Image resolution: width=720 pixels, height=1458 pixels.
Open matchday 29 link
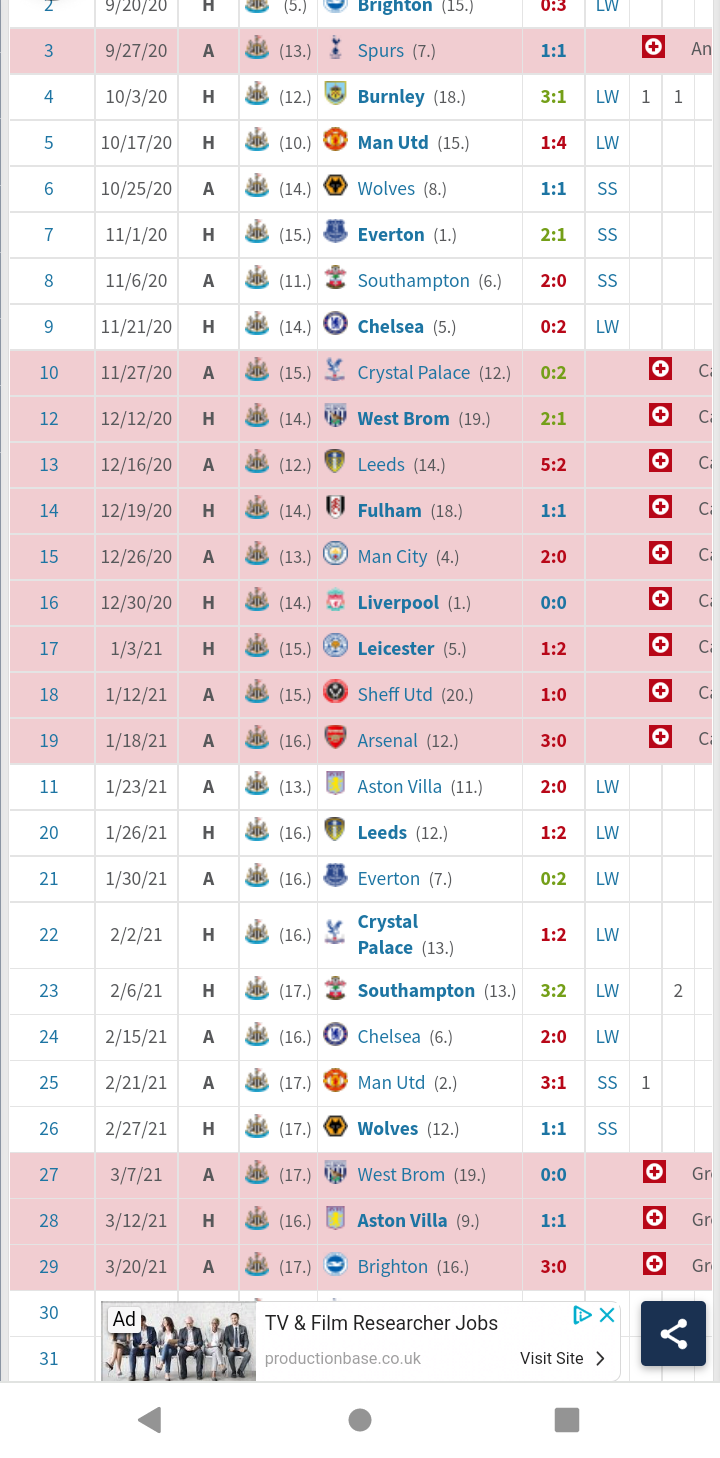49,1267
